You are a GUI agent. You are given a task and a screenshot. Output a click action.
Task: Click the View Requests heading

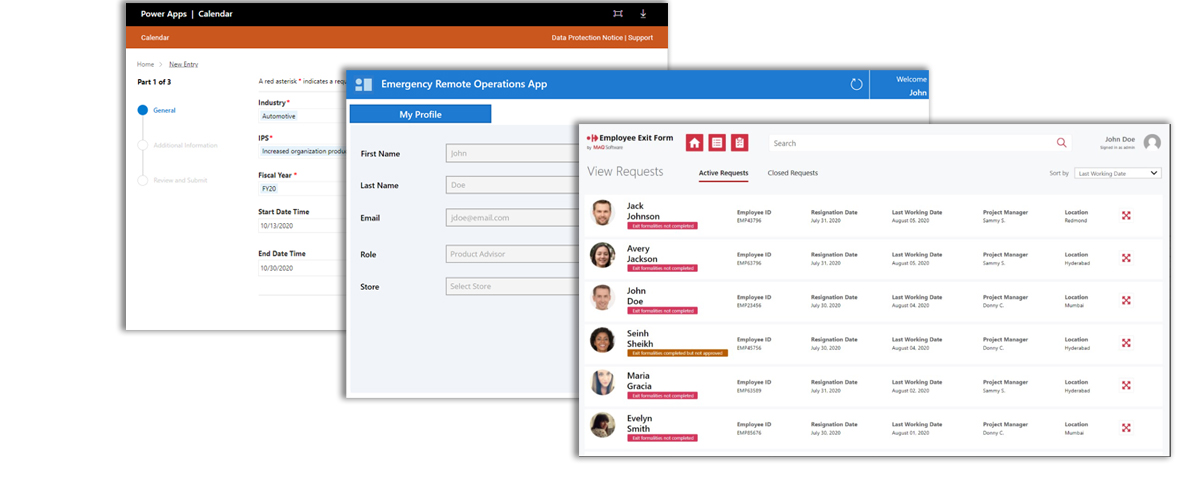click(x=625, y=172)
